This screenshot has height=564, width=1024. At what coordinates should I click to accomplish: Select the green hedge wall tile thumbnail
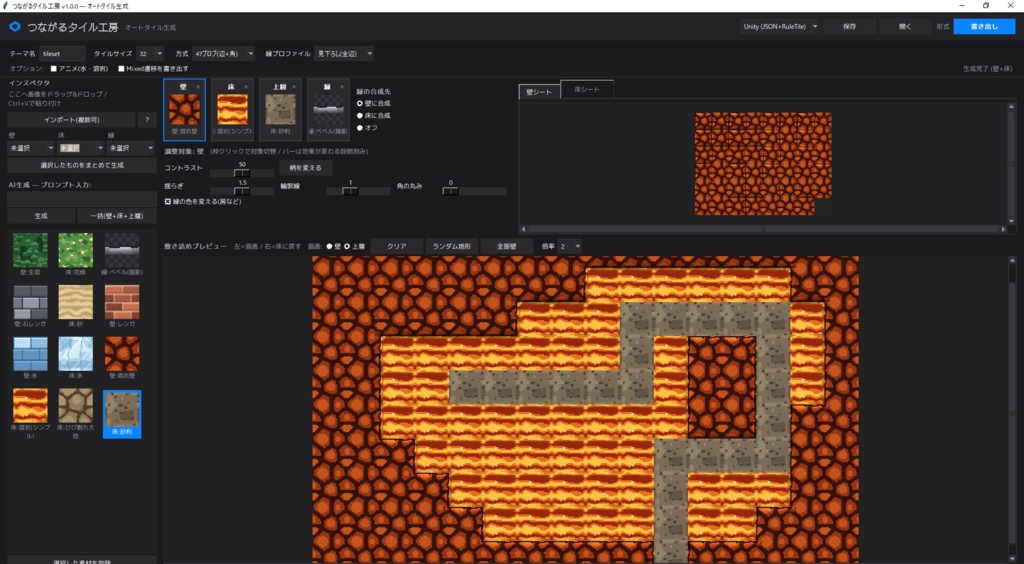coord(30,251)
